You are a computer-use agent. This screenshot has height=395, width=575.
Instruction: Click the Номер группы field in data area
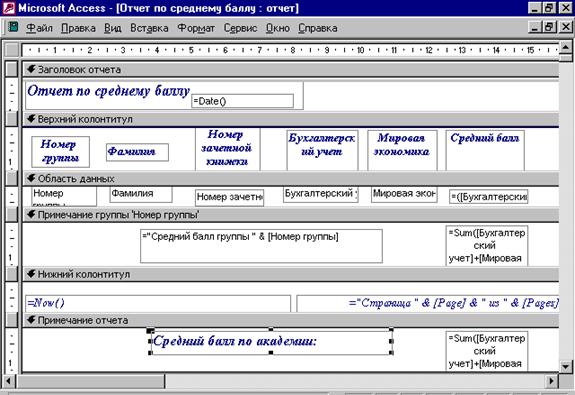point(64,196)
